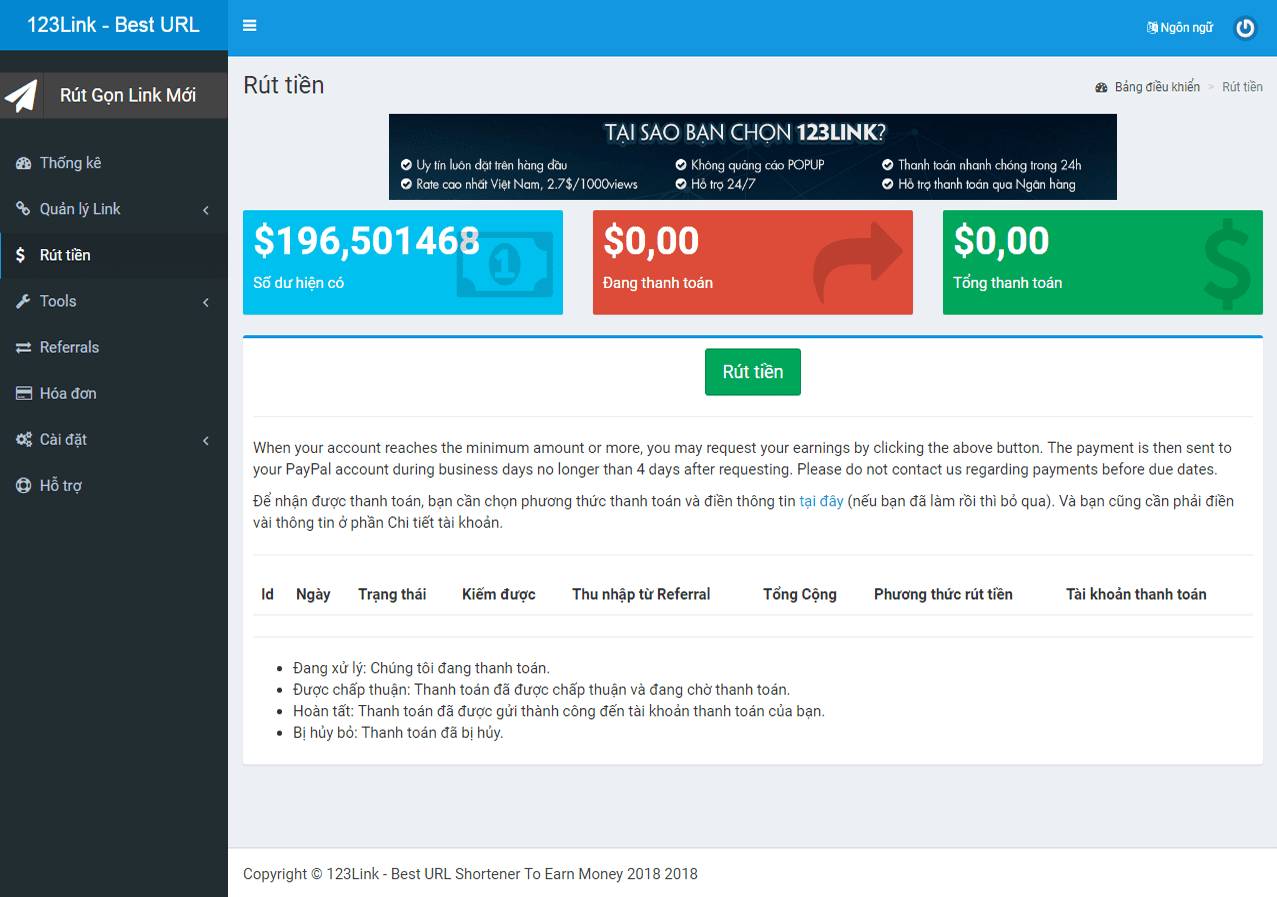
Task: Follow the 'tại đây' link
Action: pos(821,501)
